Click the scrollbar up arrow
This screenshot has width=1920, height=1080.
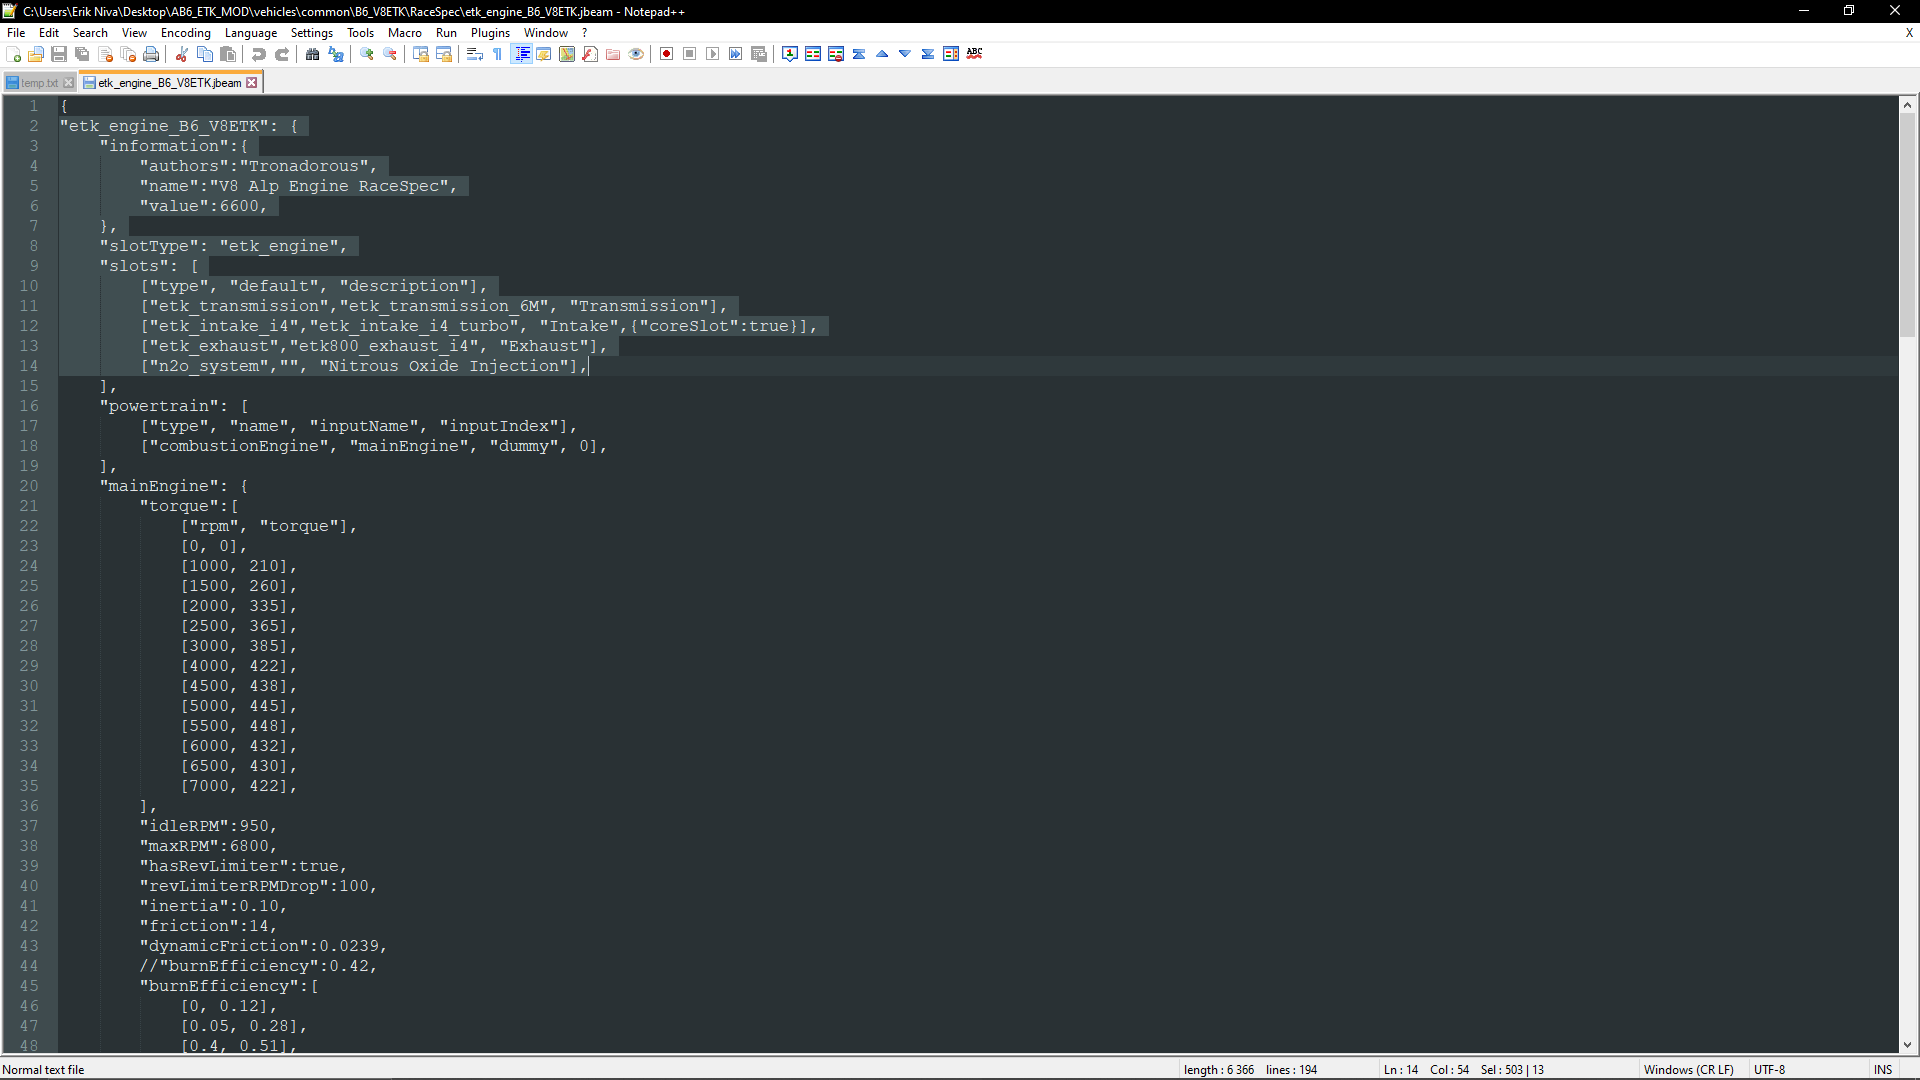pos(1907,104)
